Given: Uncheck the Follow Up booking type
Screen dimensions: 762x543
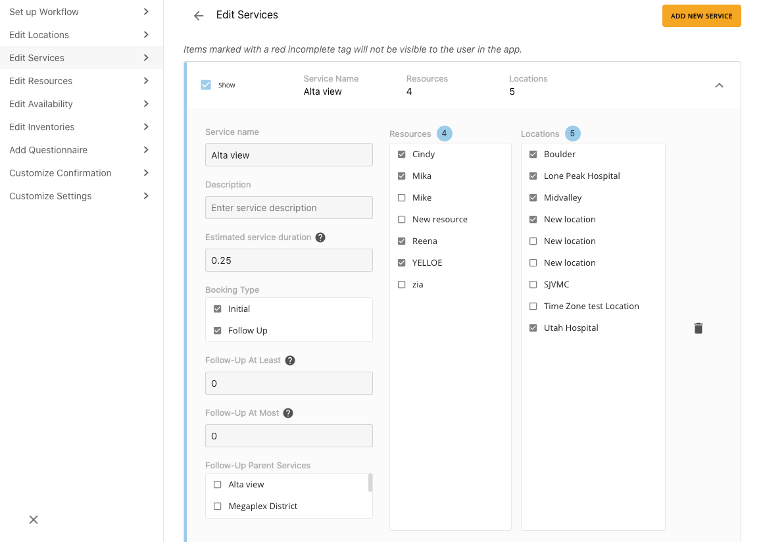Looking at the screenshot, I should pos(218,331).
